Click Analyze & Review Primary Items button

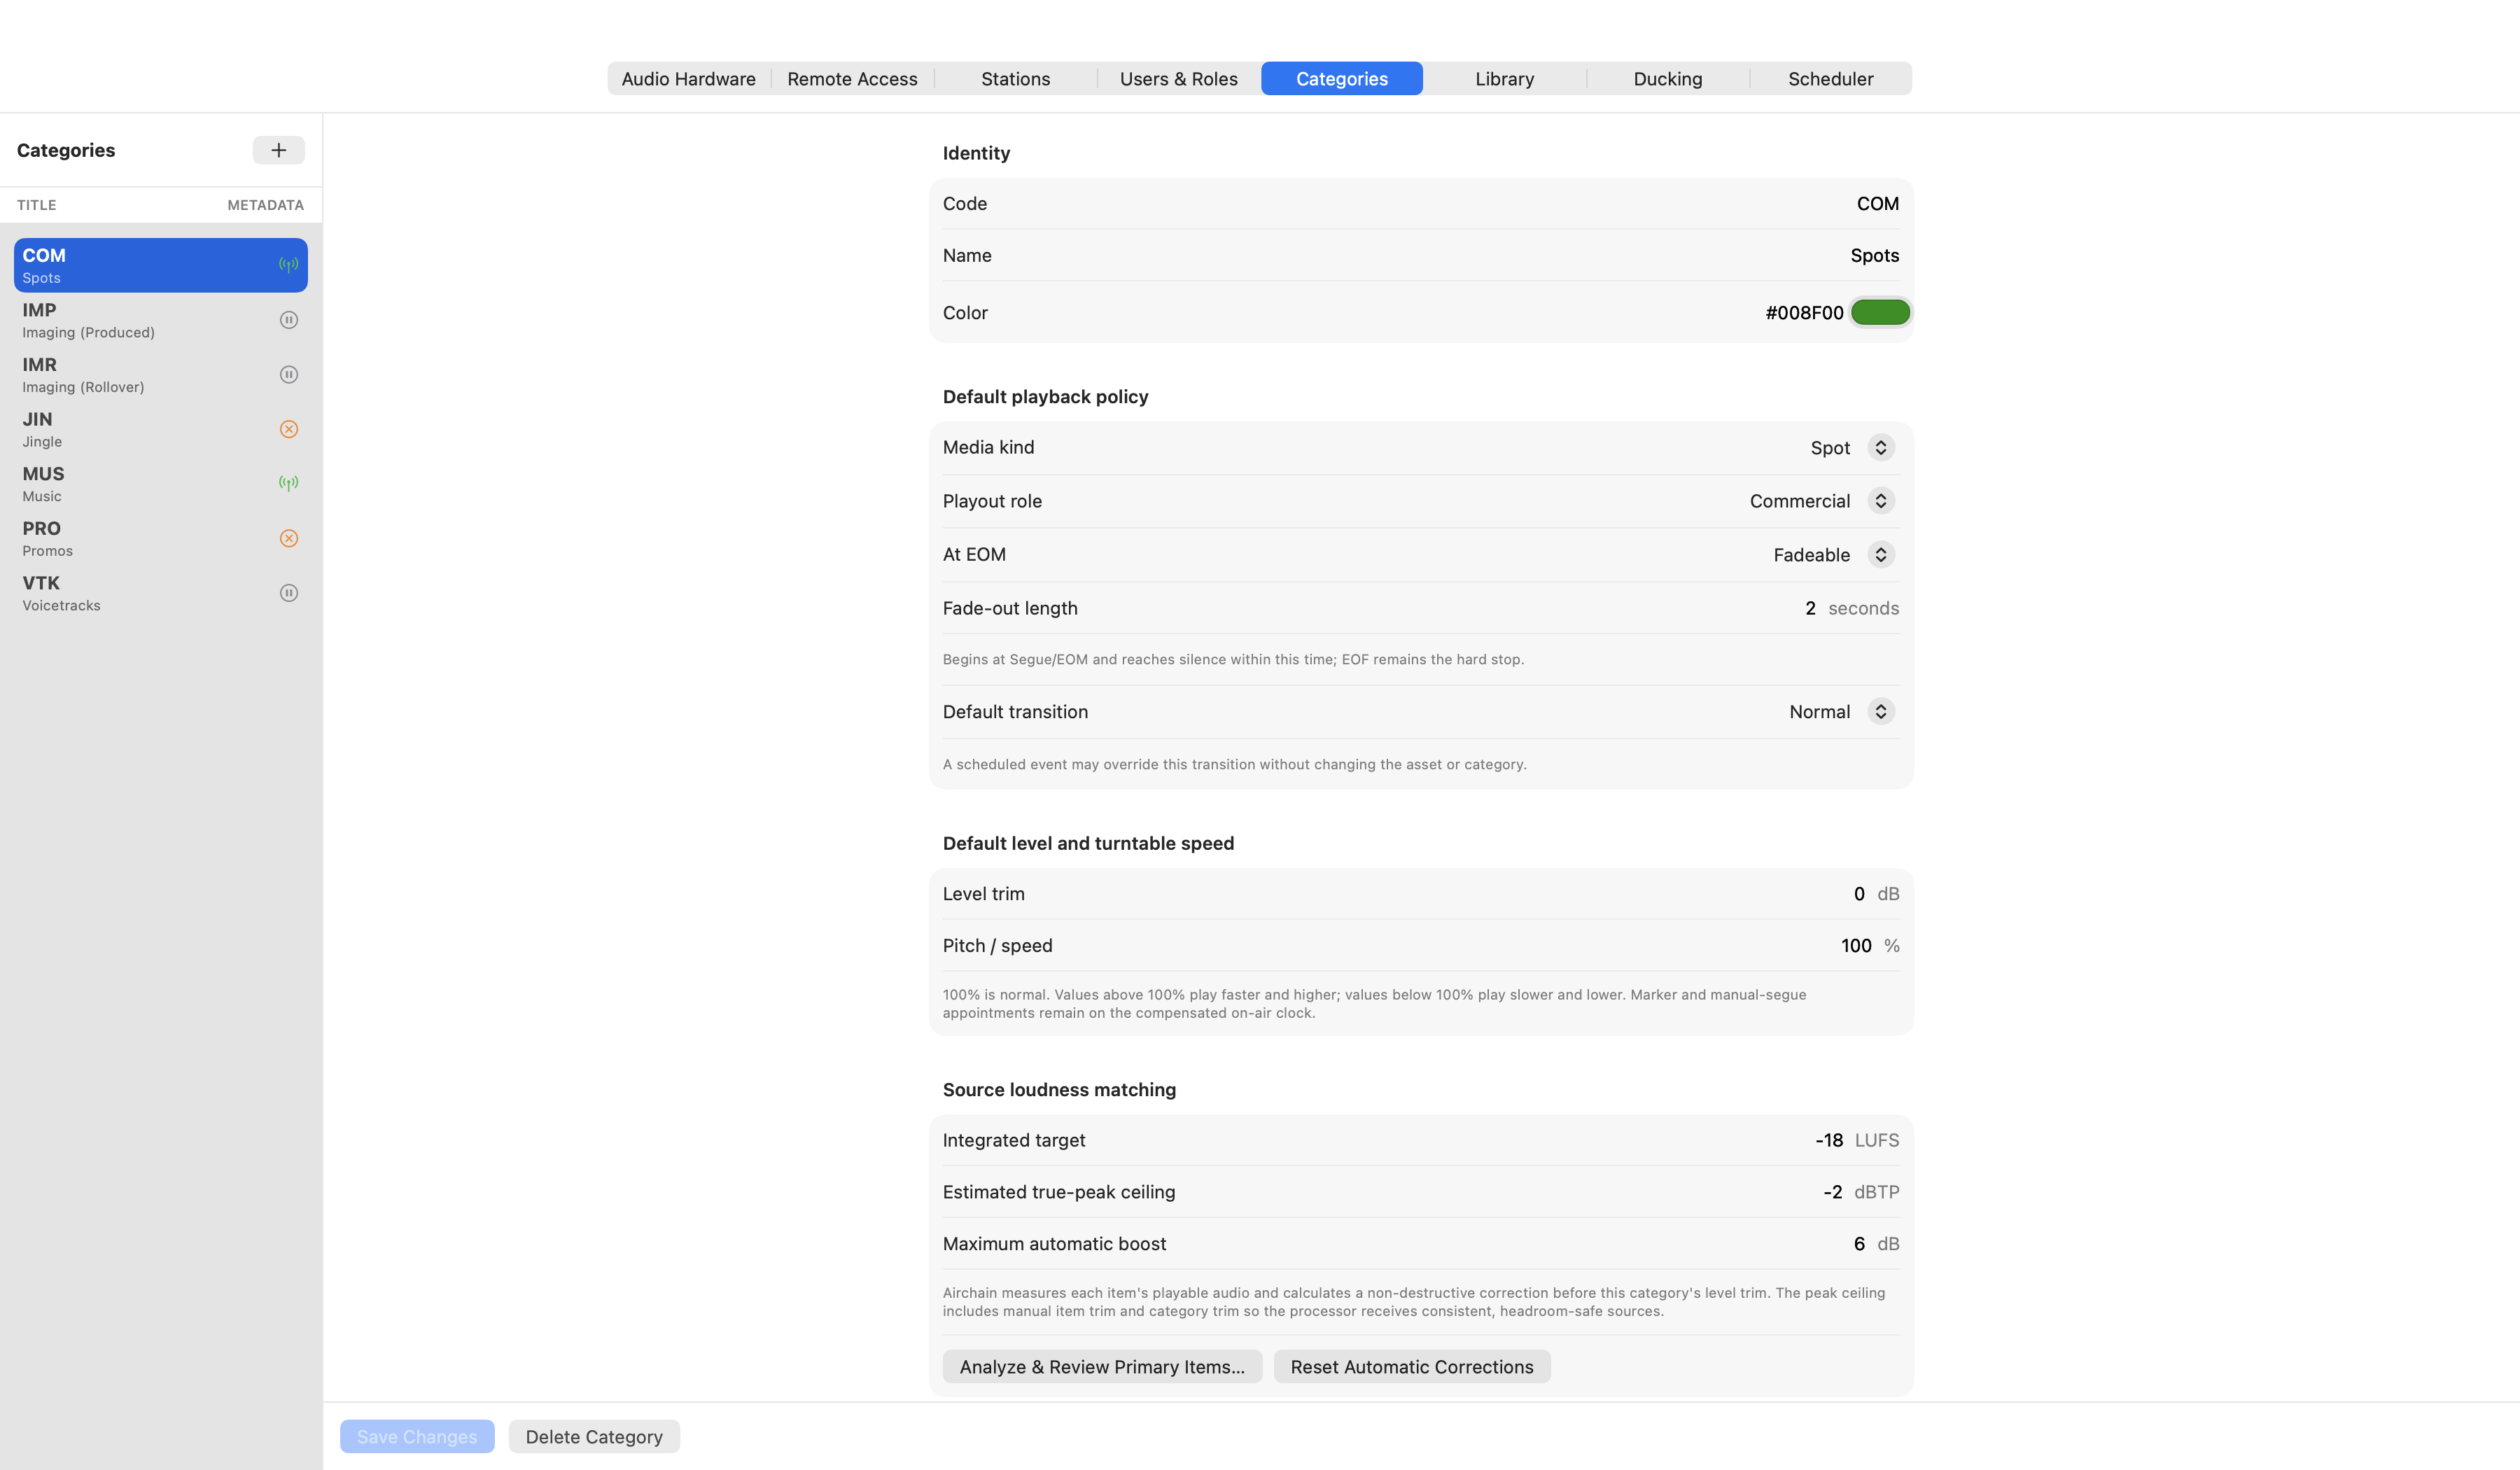(x=1102, y=1366)
